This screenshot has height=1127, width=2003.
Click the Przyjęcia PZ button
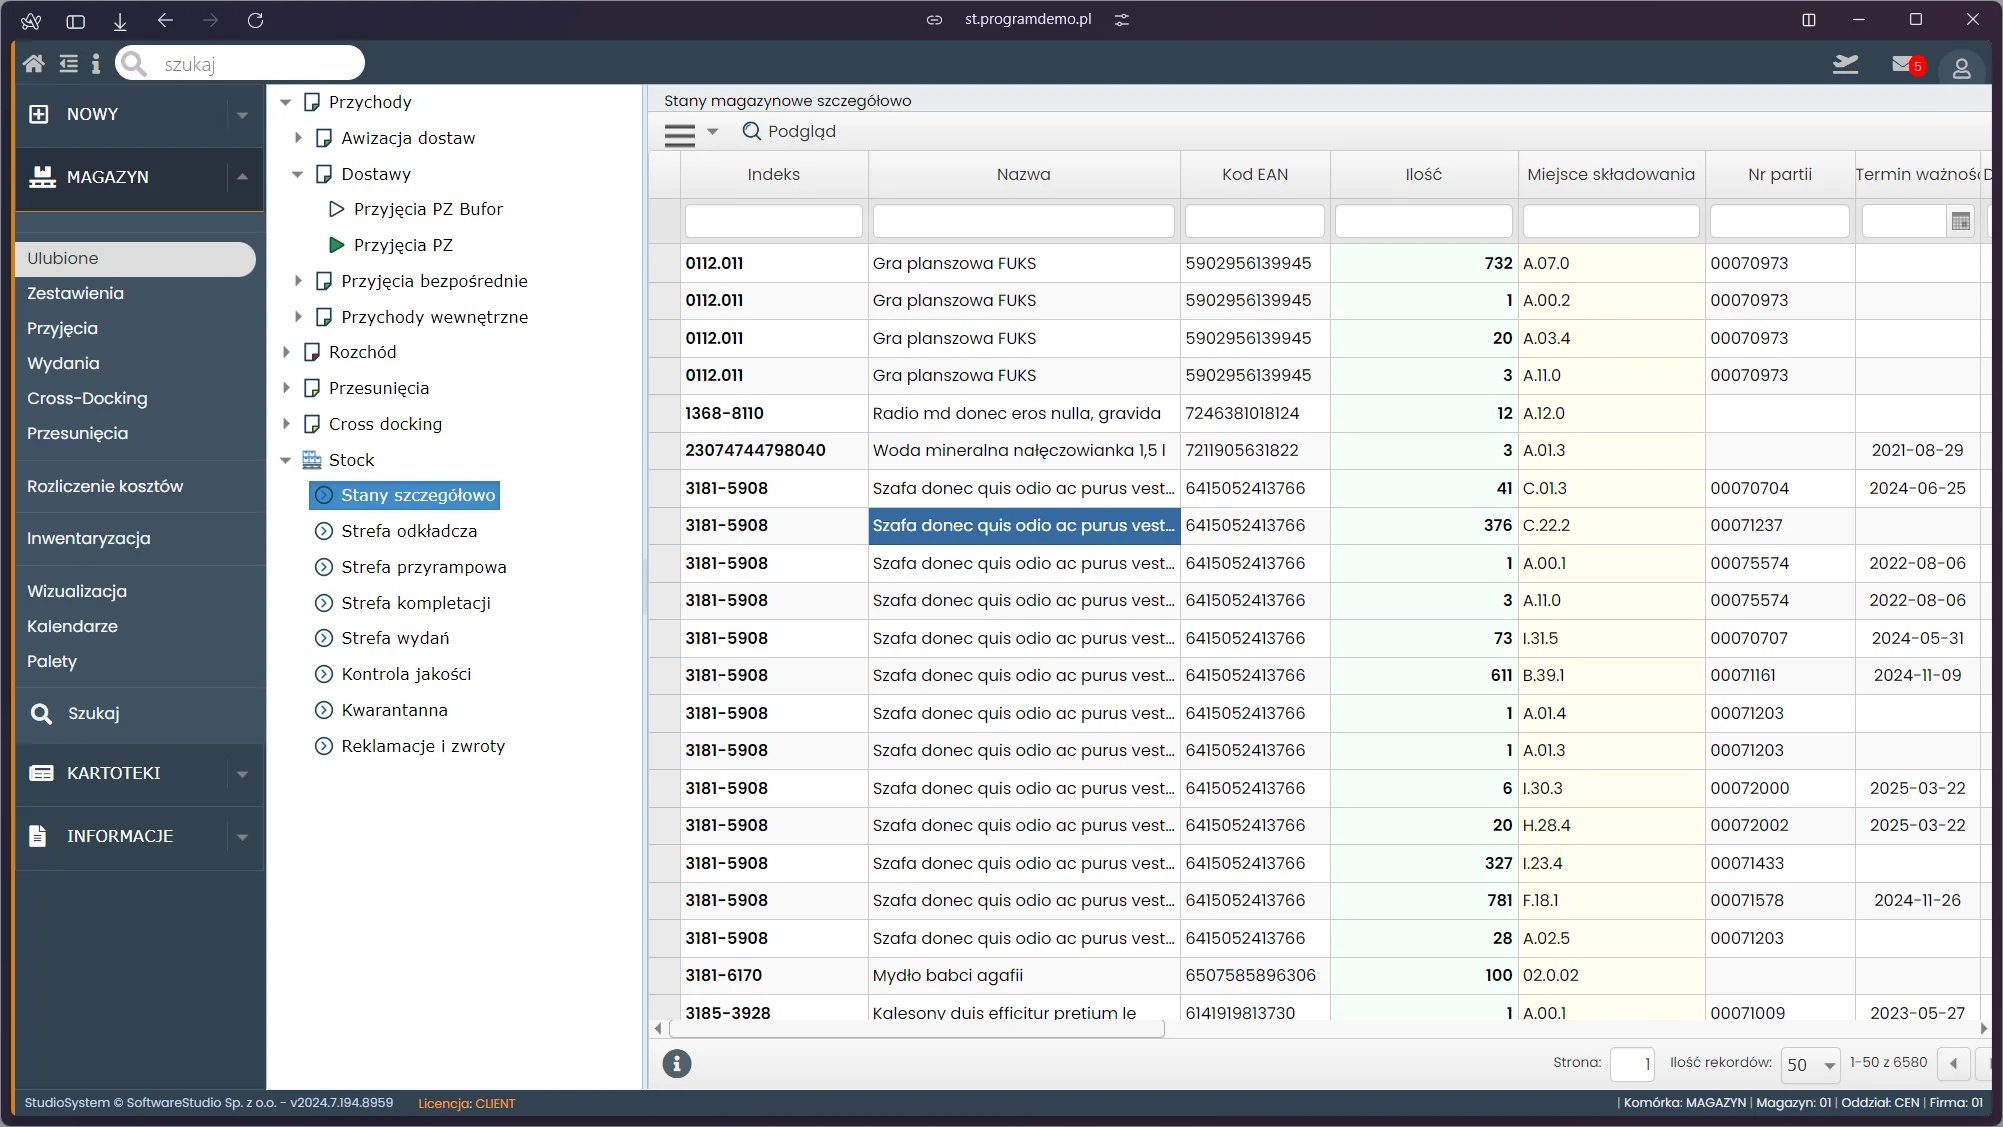click(404, 245)
